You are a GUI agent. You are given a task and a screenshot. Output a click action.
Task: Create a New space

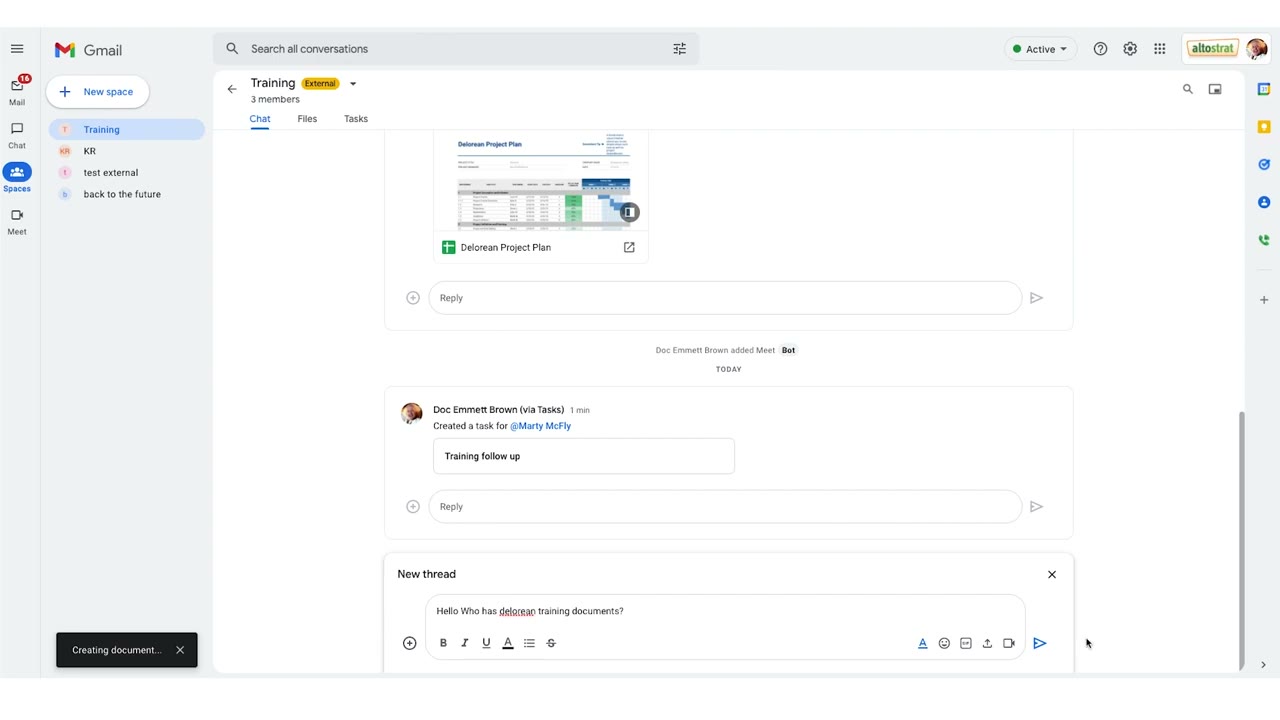[x=97, y=92]
